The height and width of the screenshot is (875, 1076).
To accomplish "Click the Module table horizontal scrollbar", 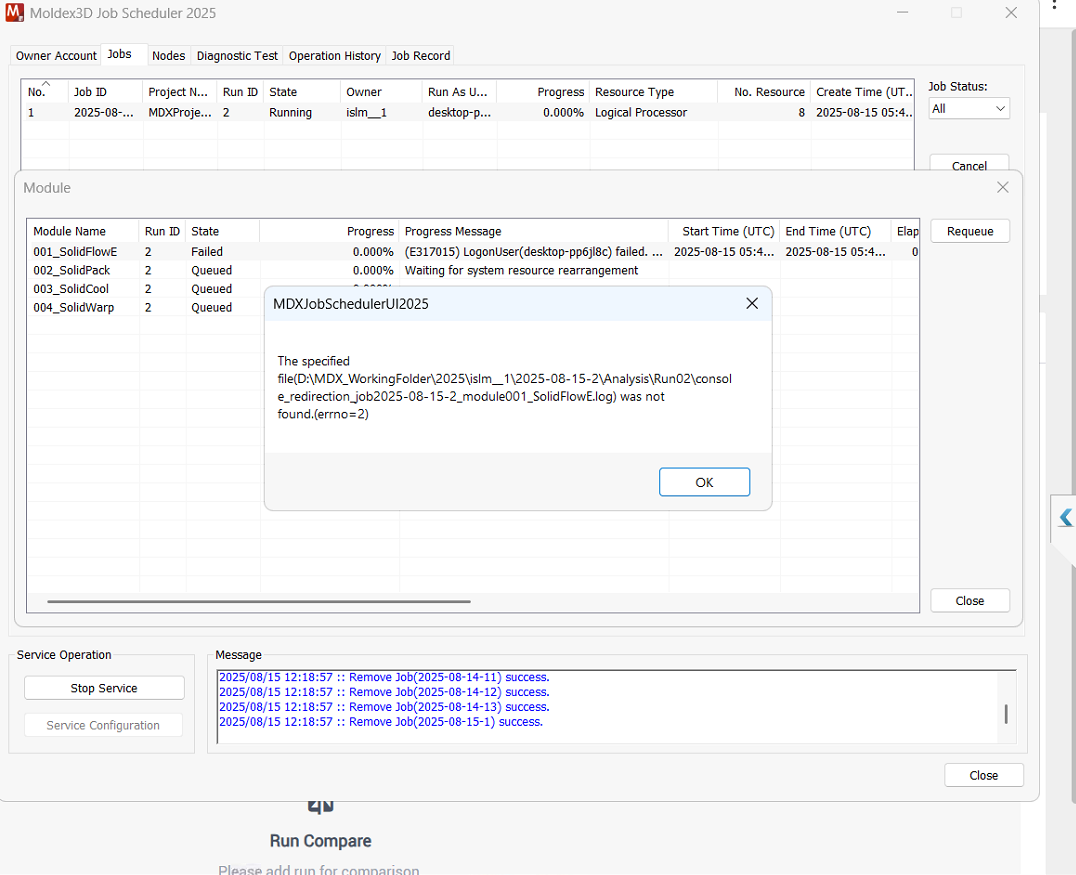I will tap(259, 601).
